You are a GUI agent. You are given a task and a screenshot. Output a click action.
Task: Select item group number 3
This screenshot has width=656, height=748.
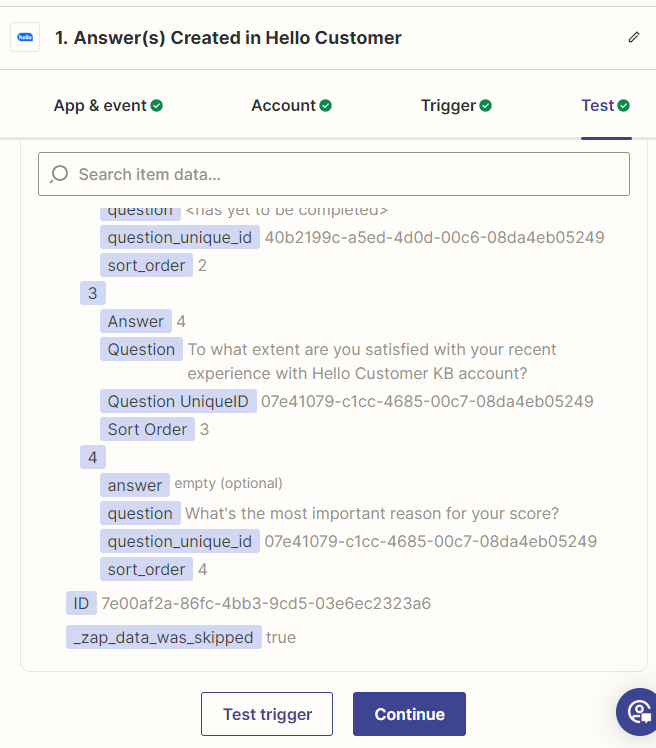[x=93, y=293]
